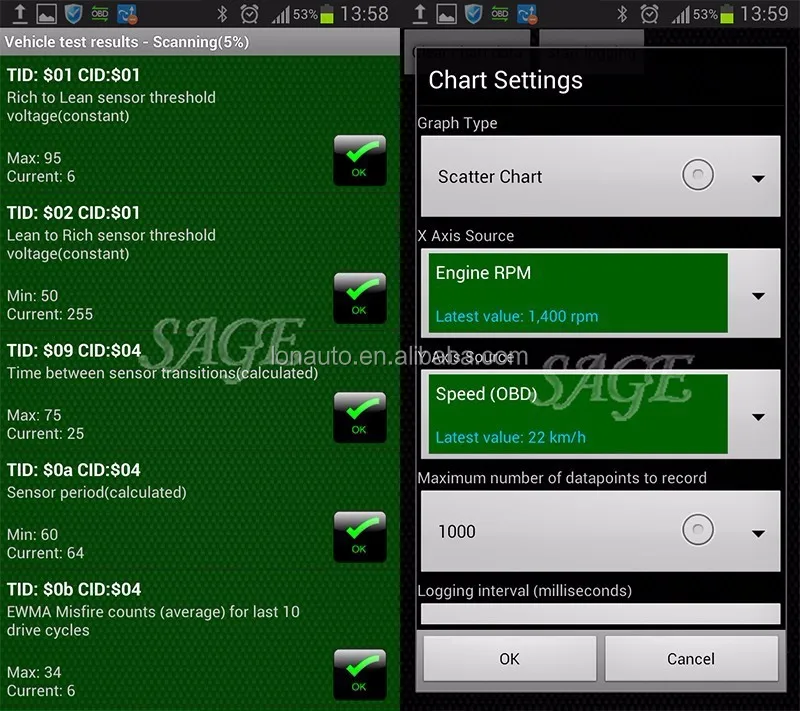800x711 pixels.
Task: Expand the Engine RPM X axis source dropdown
Action: click(758, 296)
